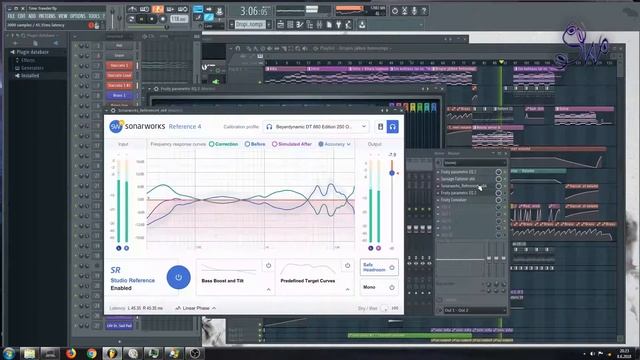
Task: Open the EDIT menu in FL Studio
Action: click(x=21, y=16)
